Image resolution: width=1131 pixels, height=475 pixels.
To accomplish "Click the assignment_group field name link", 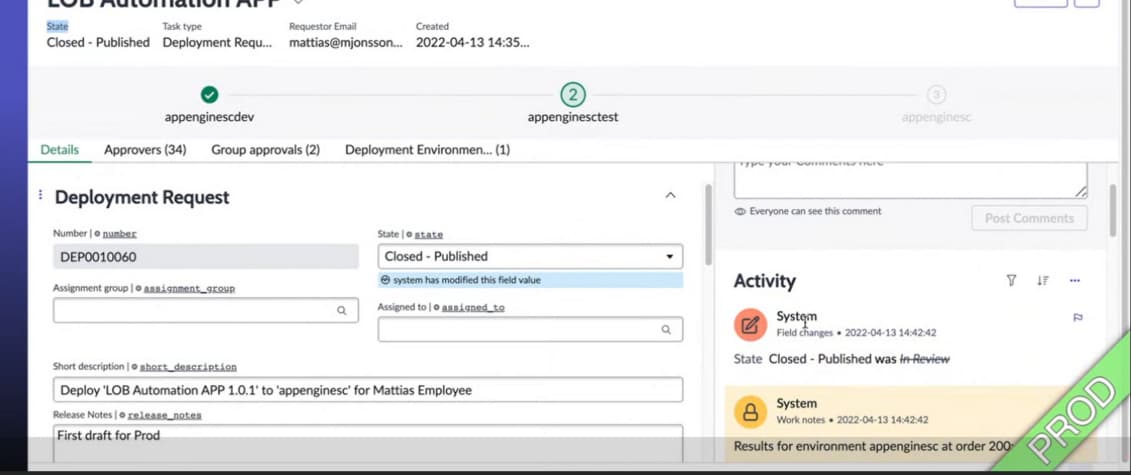I will [190, 288].
